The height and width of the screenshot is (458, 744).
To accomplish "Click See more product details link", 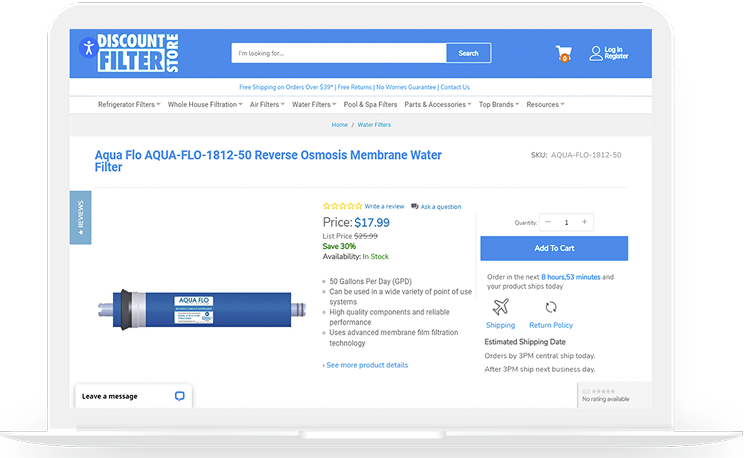I will 367,365.
